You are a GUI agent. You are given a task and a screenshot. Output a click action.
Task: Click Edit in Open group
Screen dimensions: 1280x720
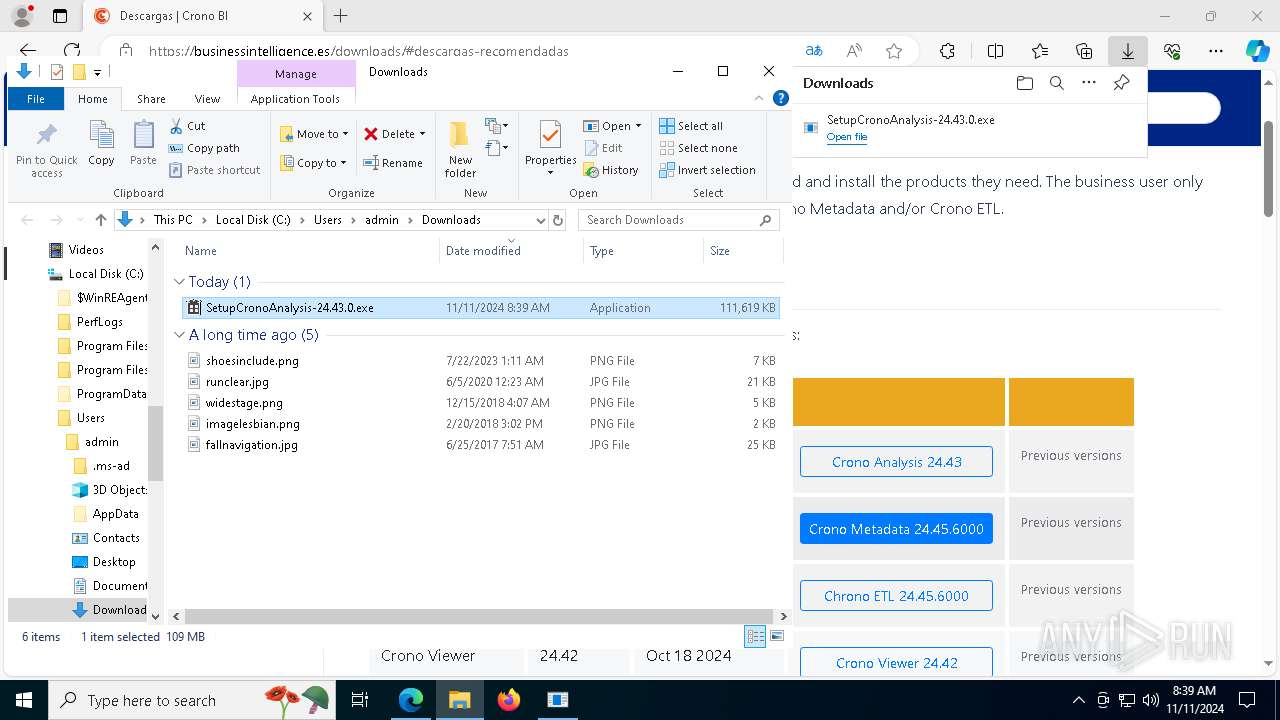(x=603, y=148)
